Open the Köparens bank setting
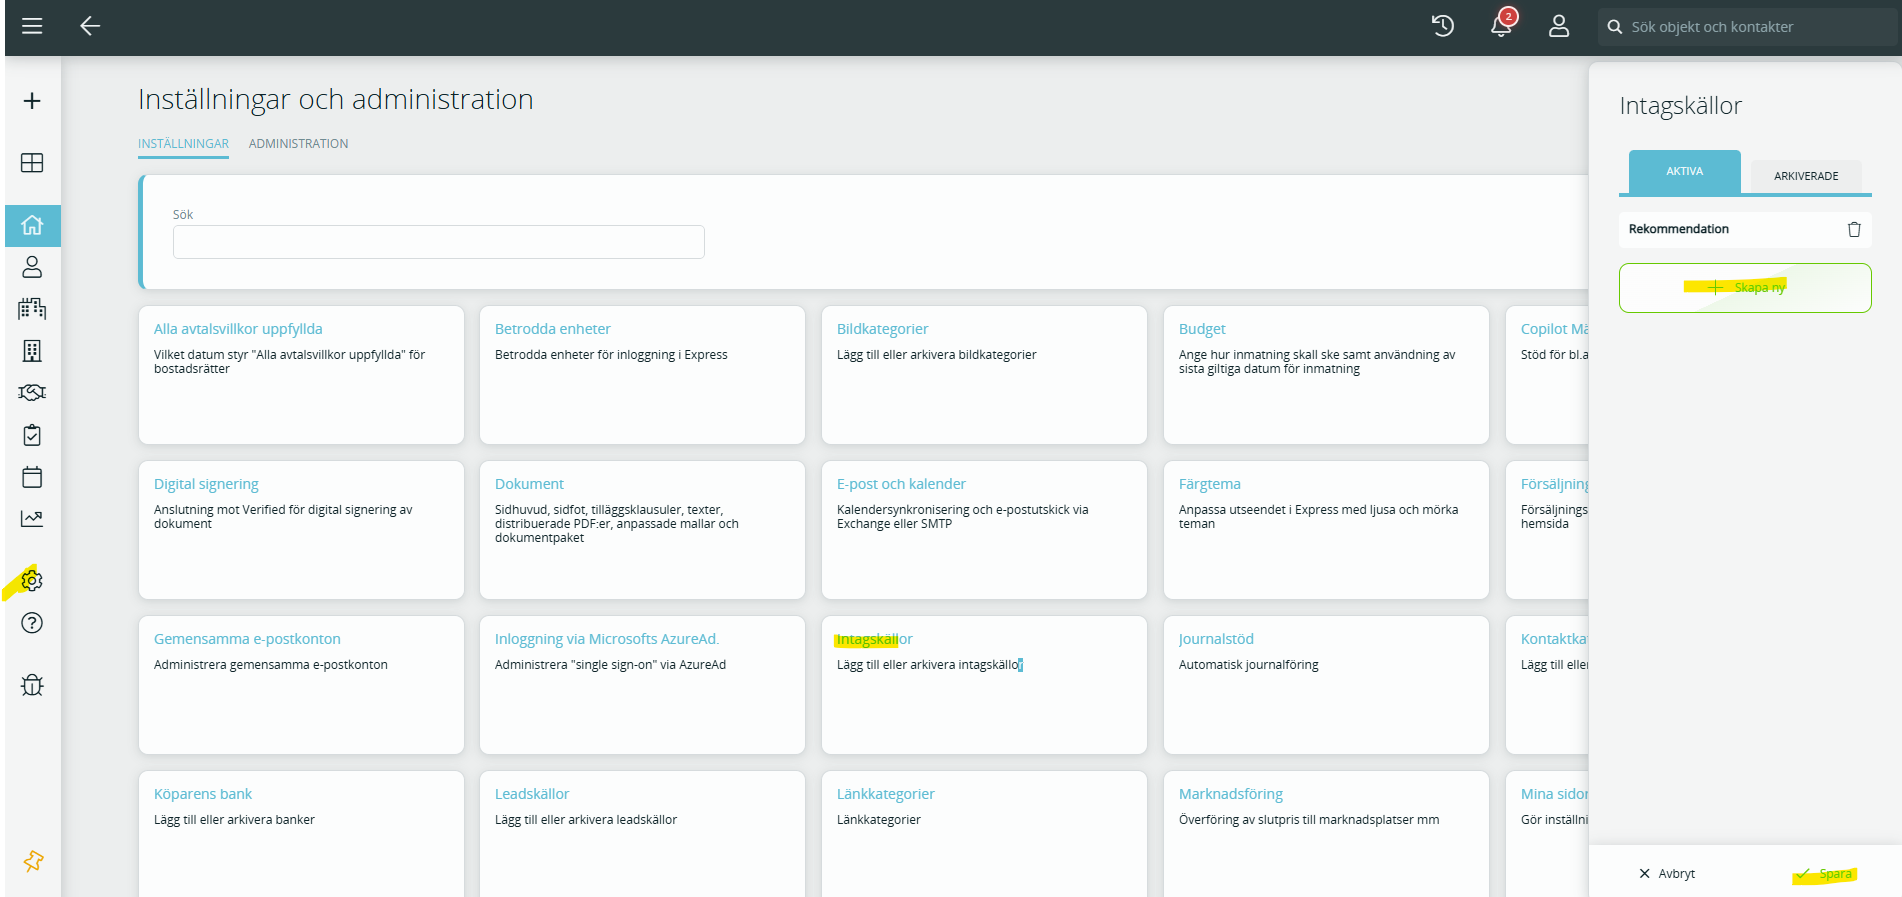This screenshot has height=897, width=1902. [301, 834]
